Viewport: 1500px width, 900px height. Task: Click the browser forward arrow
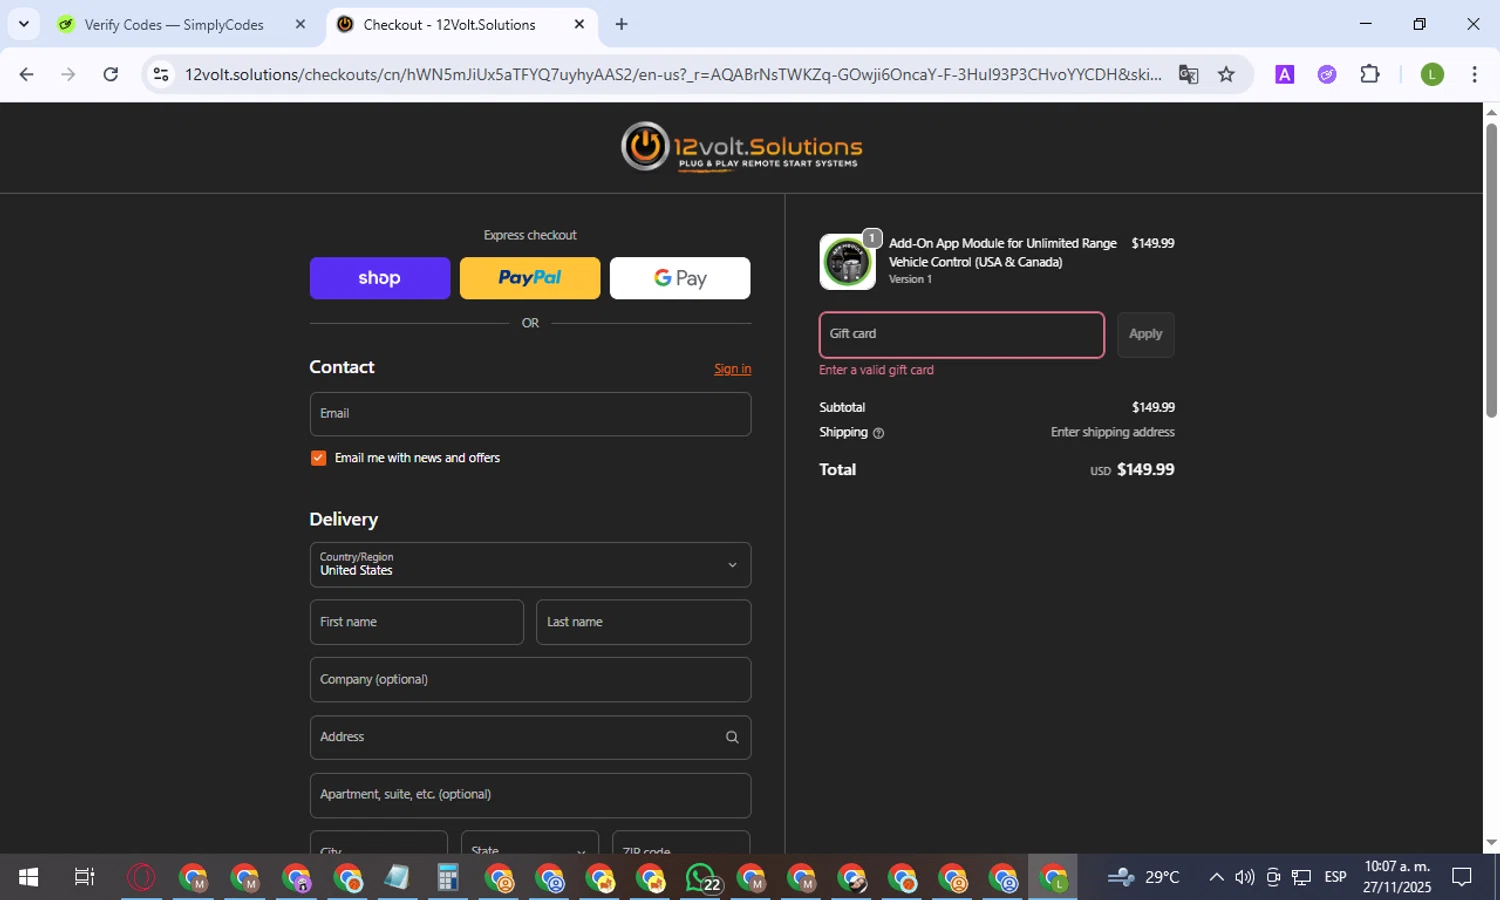click(x=68, y=74)
